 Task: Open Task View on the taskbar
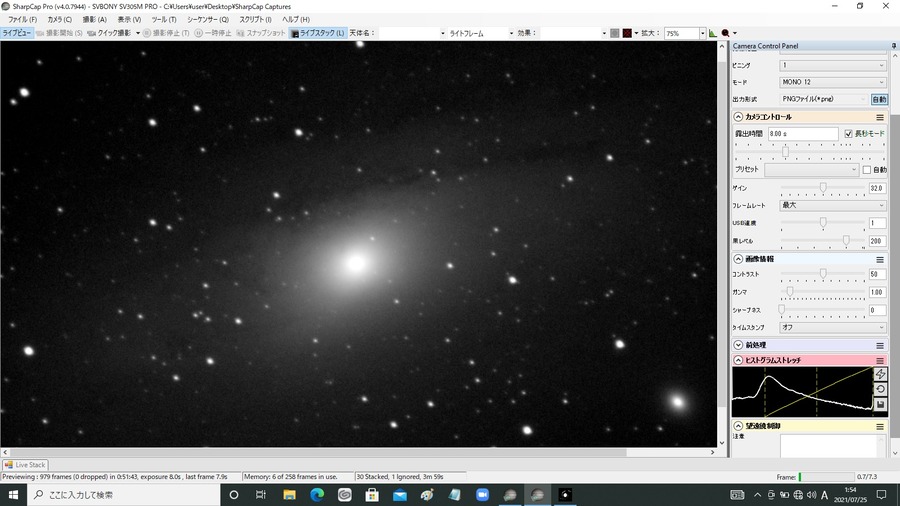[261, 495]
